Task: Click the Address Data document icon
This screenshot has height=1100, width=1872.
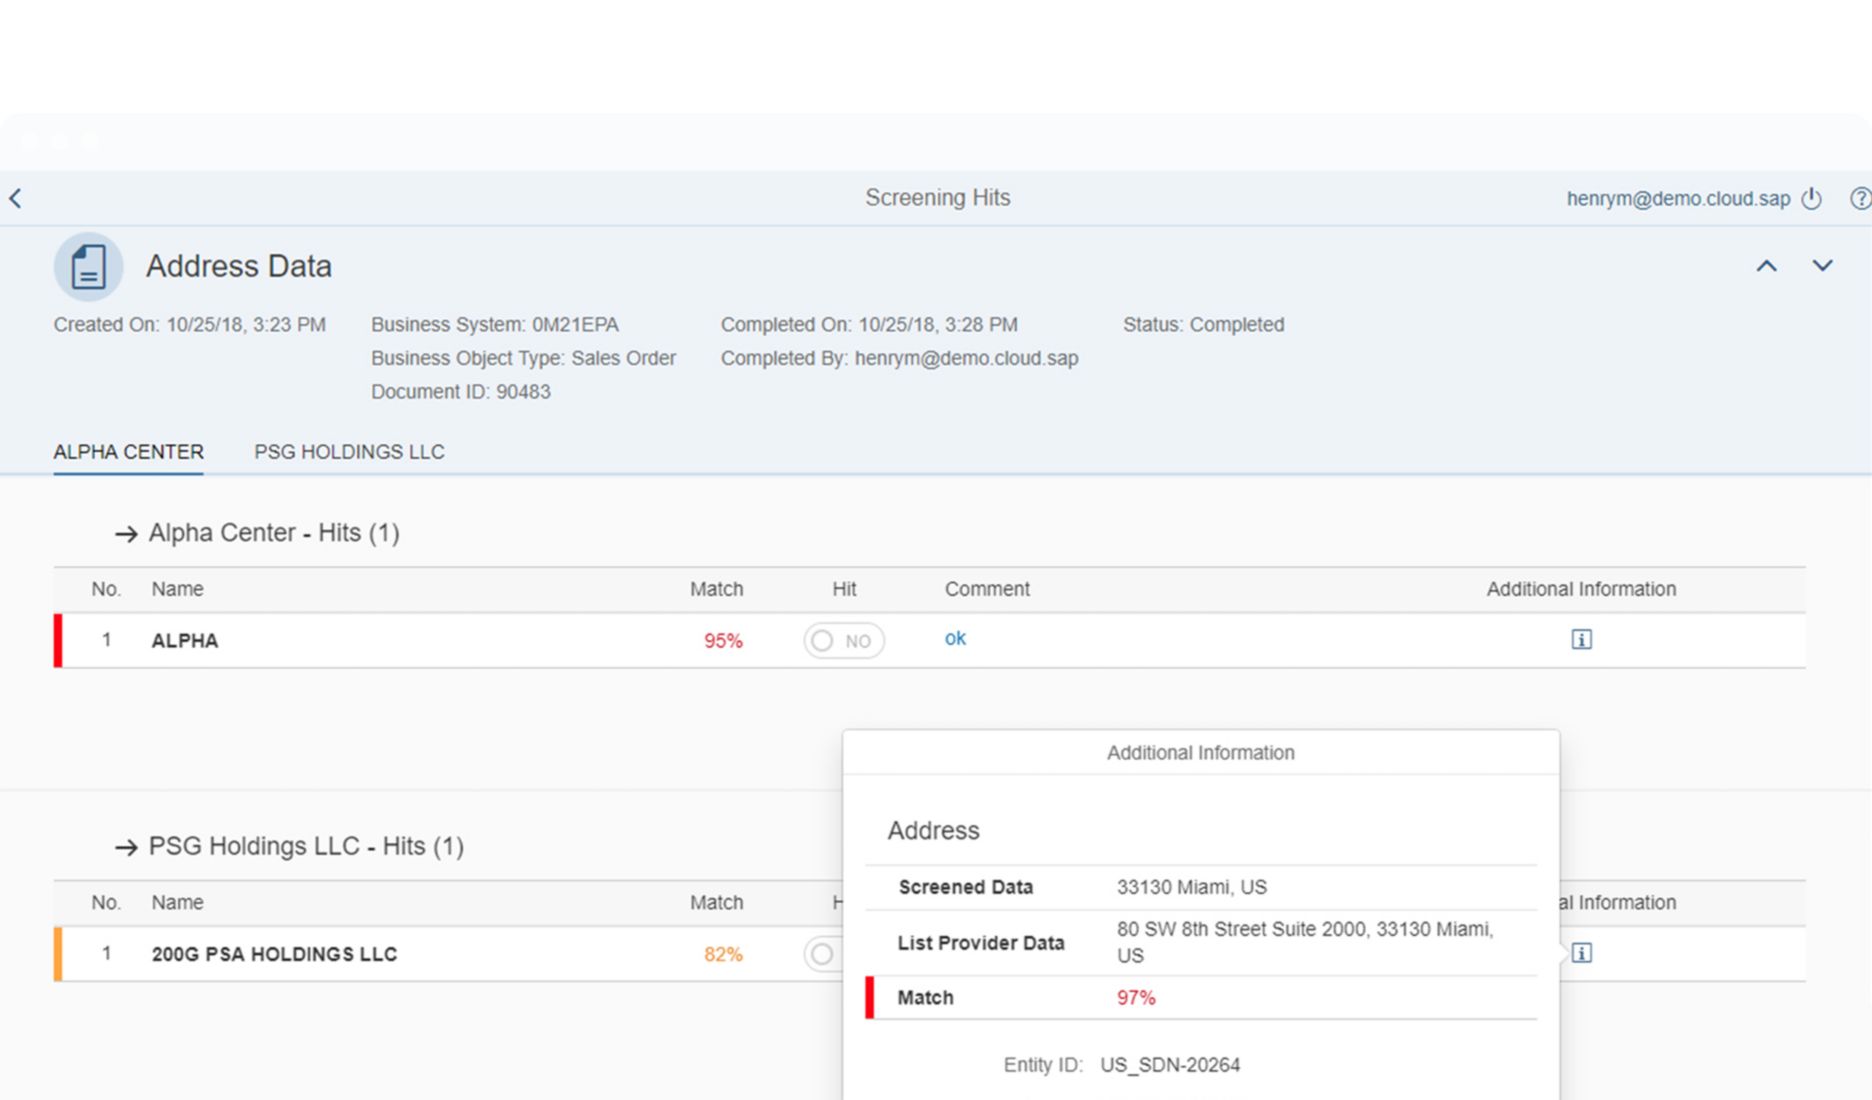Action: point(88,267)
